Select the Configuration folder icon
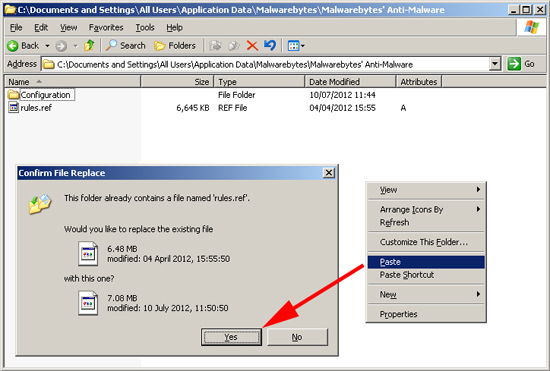550x371 pixels. click(13, 94)
